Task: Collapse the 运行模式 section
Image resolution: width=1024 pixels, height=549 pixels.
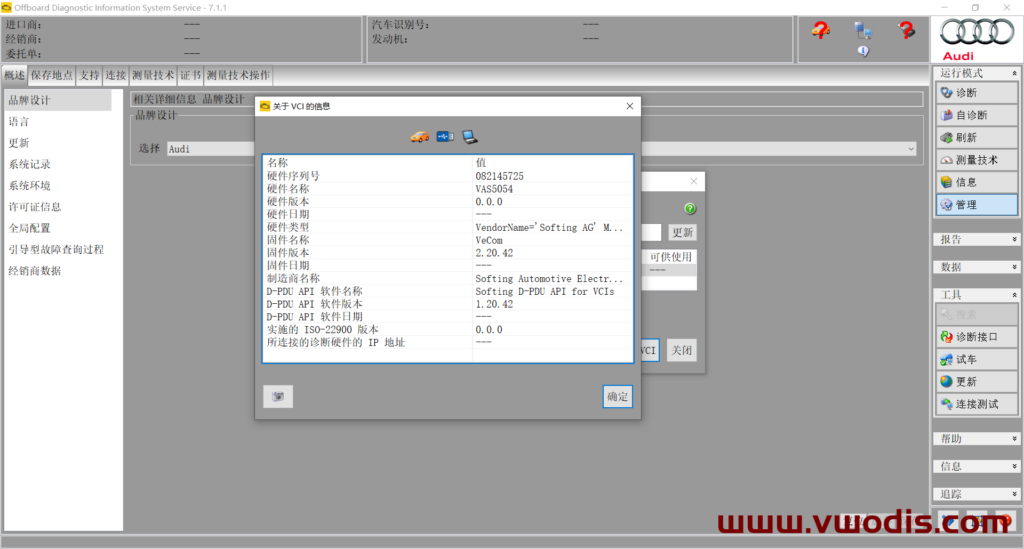Action: 1015,73
